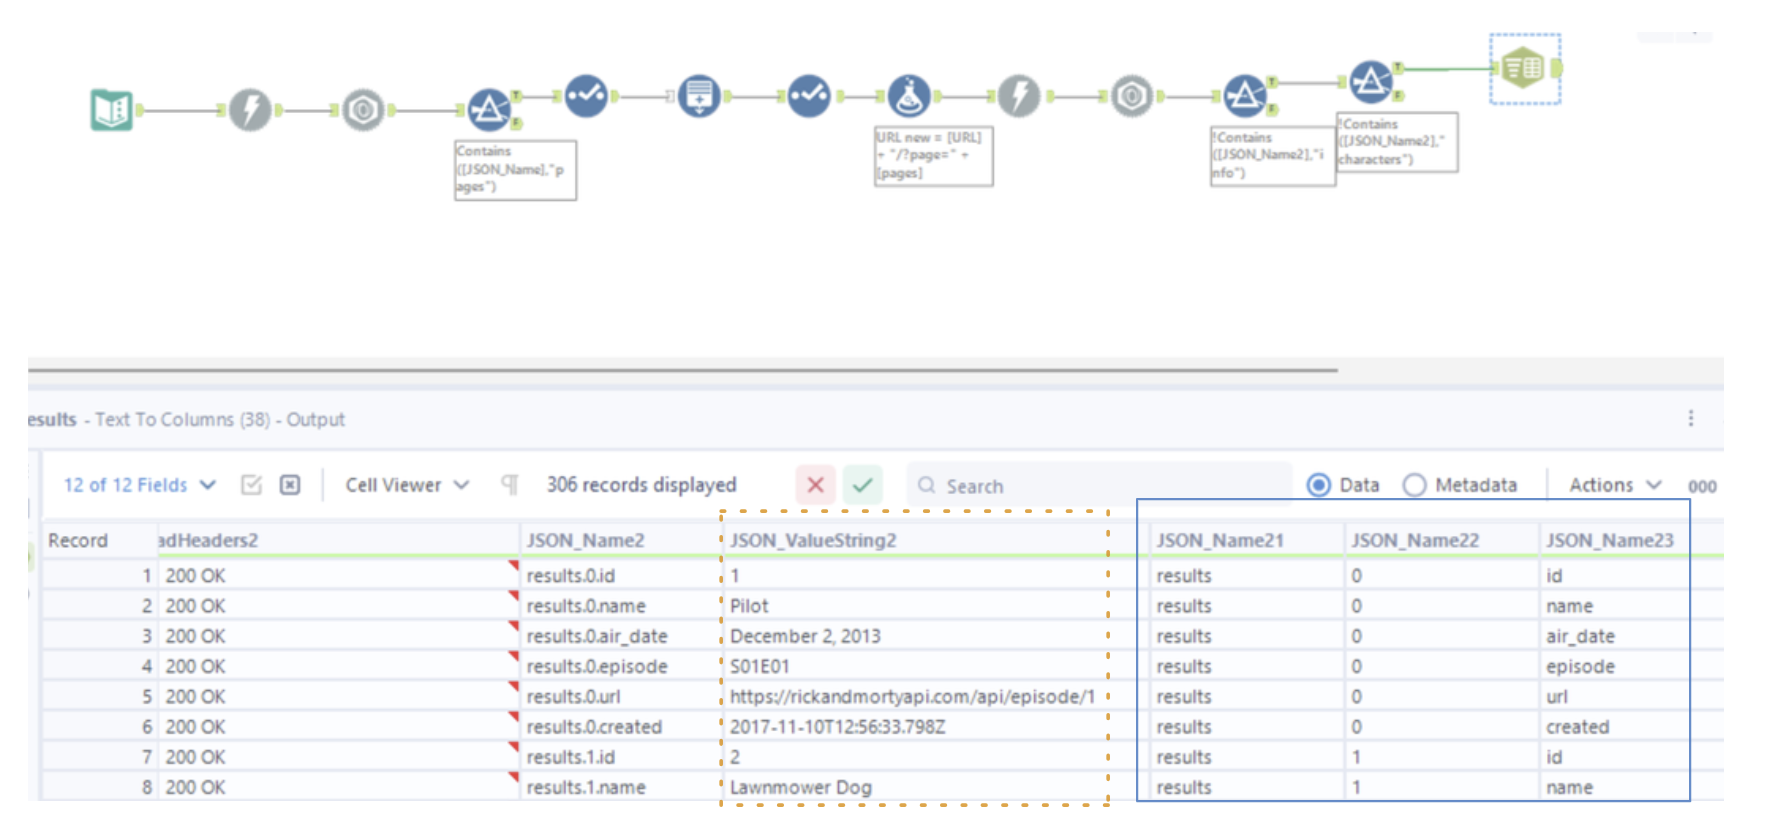Image resolution: width=1770 pixels, height=838 pixels.
Task: Click the "Contains([JSON_Name],"pages")" annotation
Action: 515,170
